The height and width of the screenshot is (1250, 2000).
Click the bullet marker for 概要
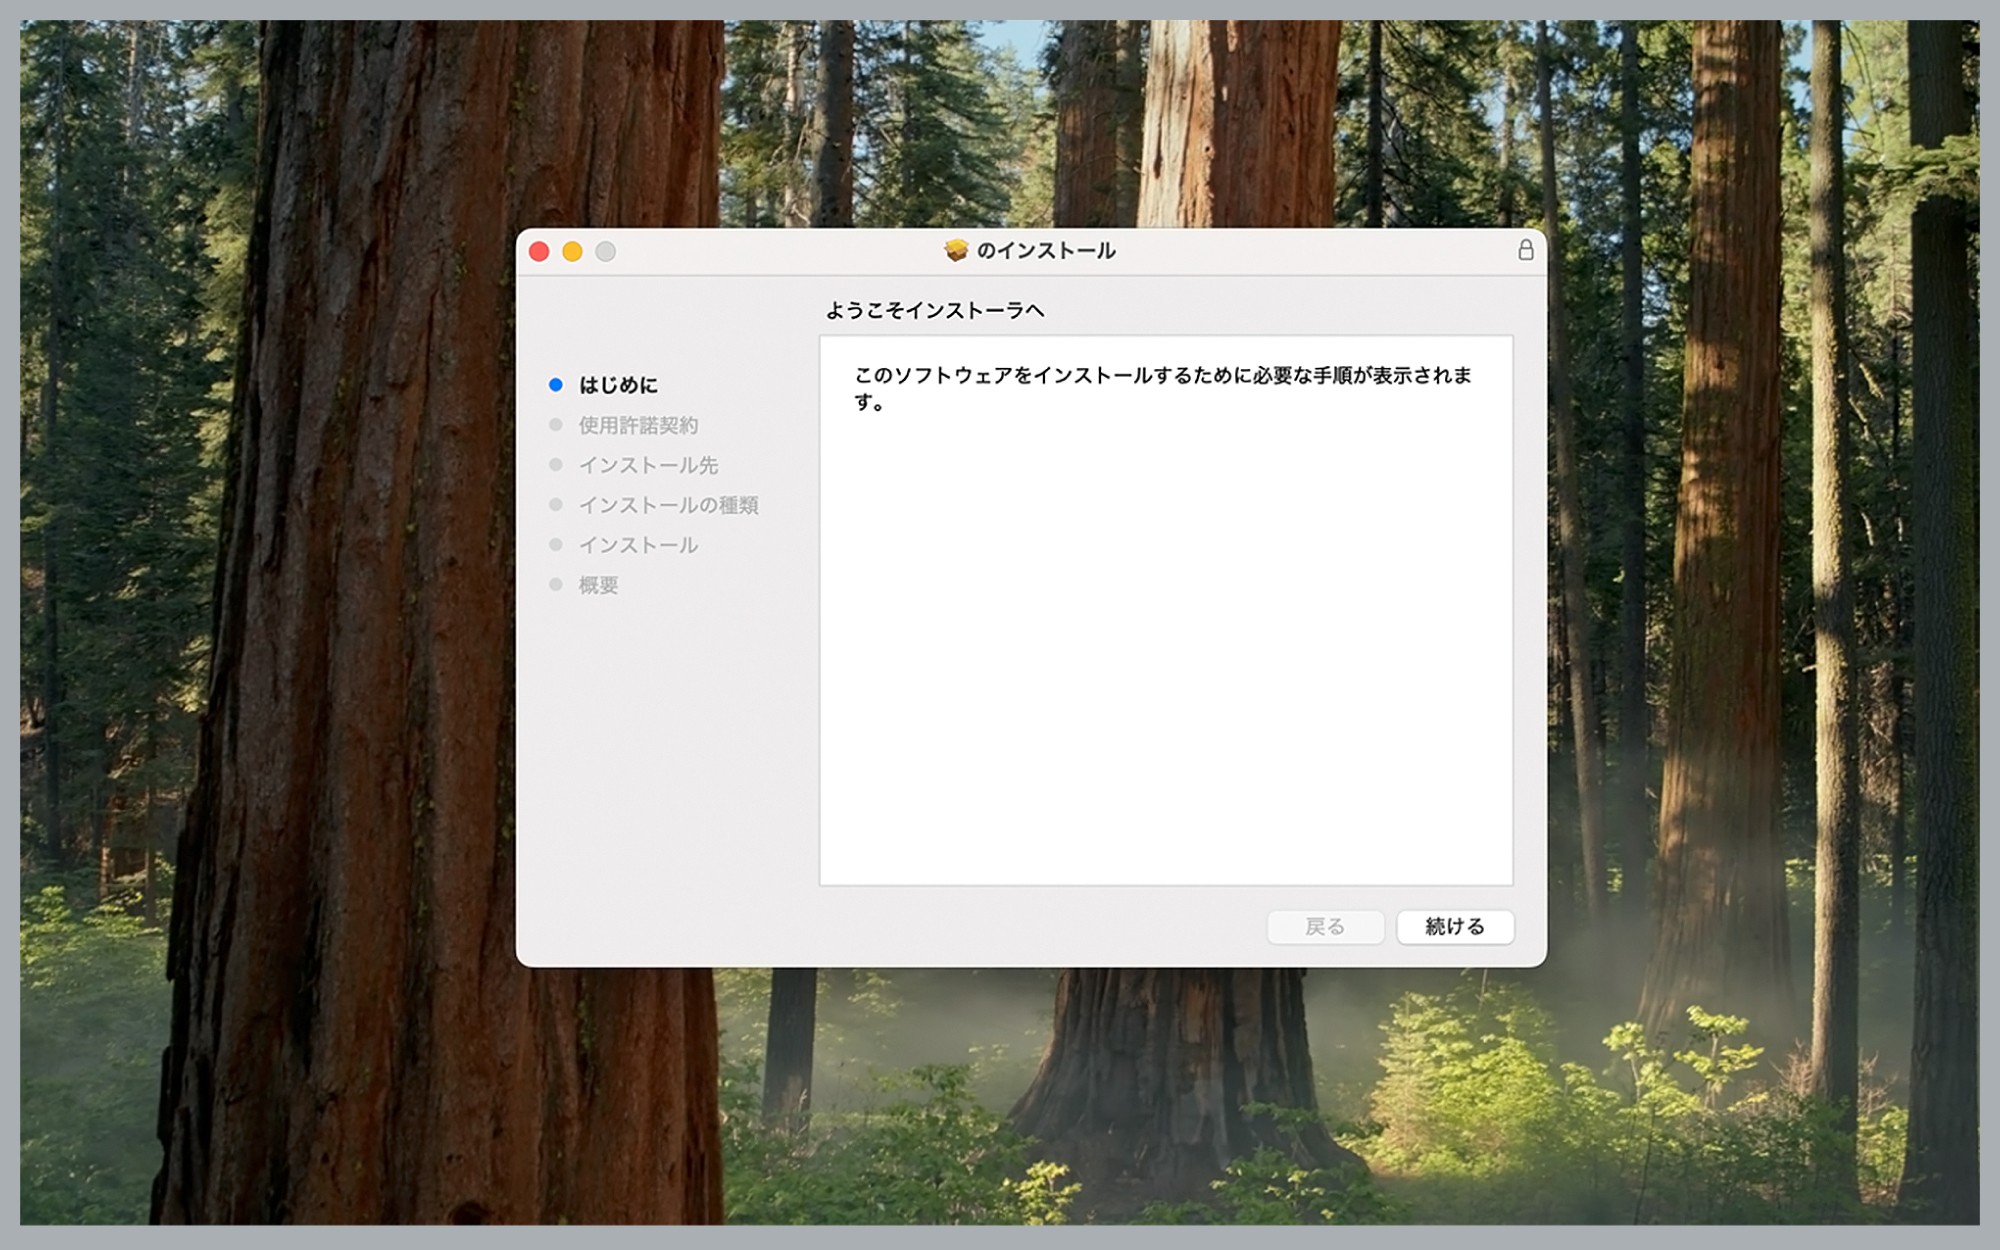click(556, 585)
